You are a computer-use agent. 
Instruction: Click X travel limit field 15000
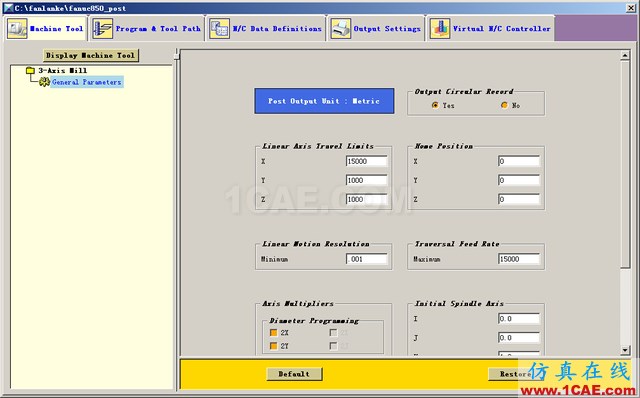pyautogui.click(x=367, y=161)
